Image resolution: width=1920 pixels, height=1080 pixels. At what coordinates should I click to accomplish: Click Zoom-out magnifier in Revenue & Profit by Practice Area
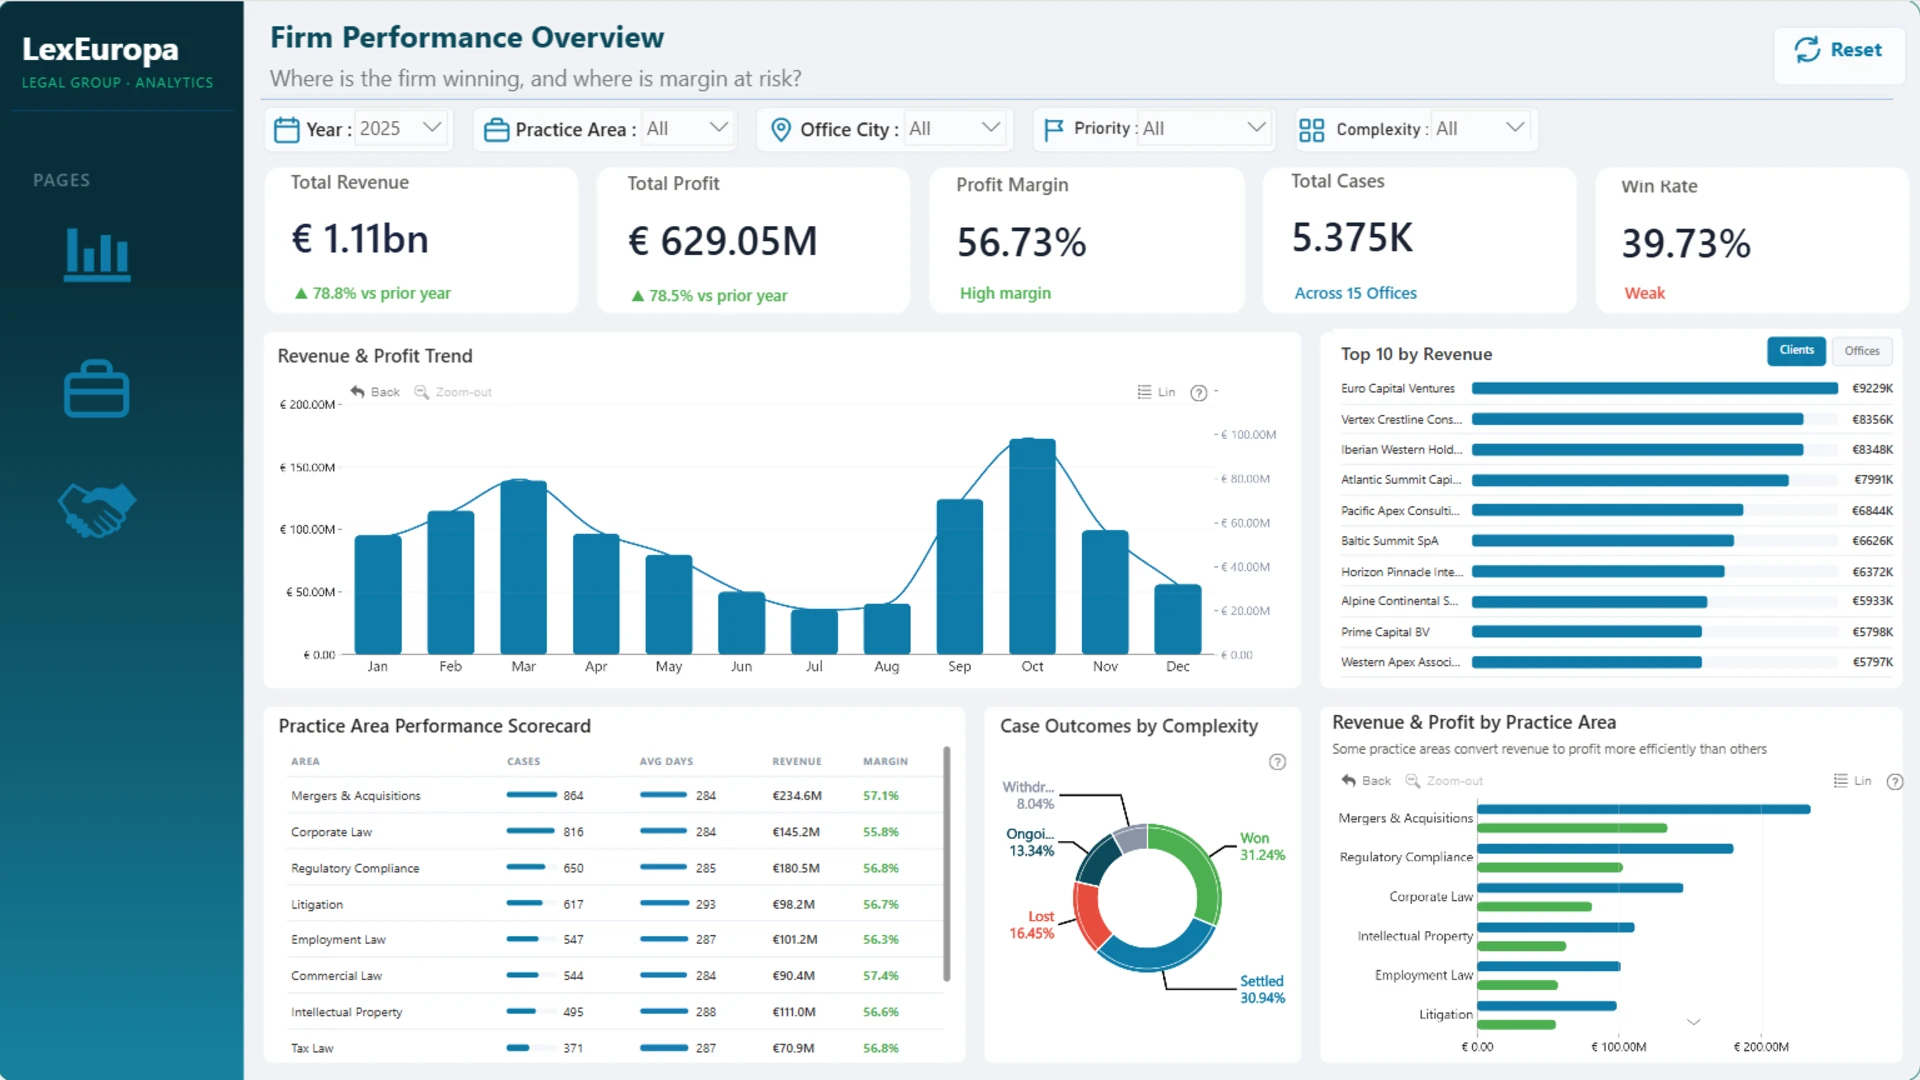[x=1413, y=781]
